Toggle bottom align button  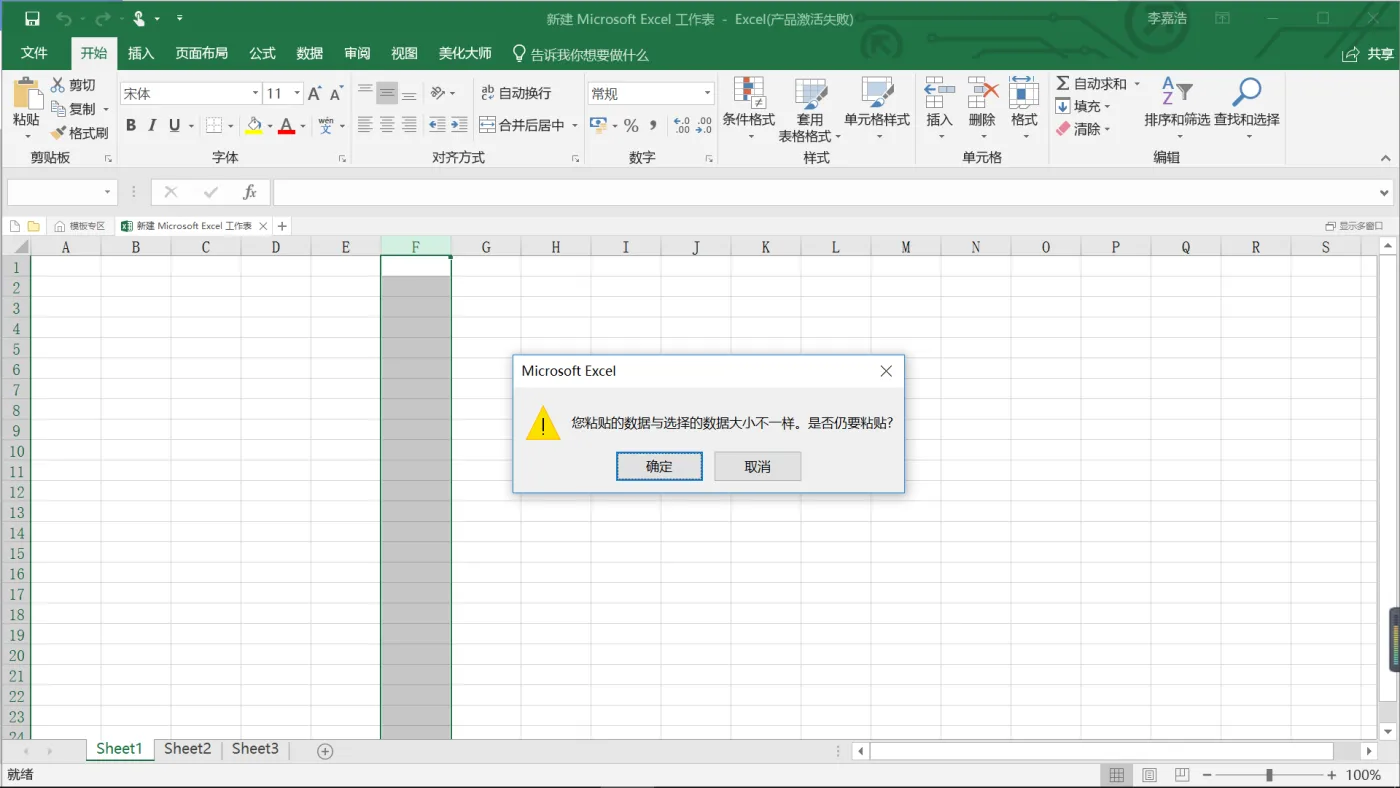[409, 93]
